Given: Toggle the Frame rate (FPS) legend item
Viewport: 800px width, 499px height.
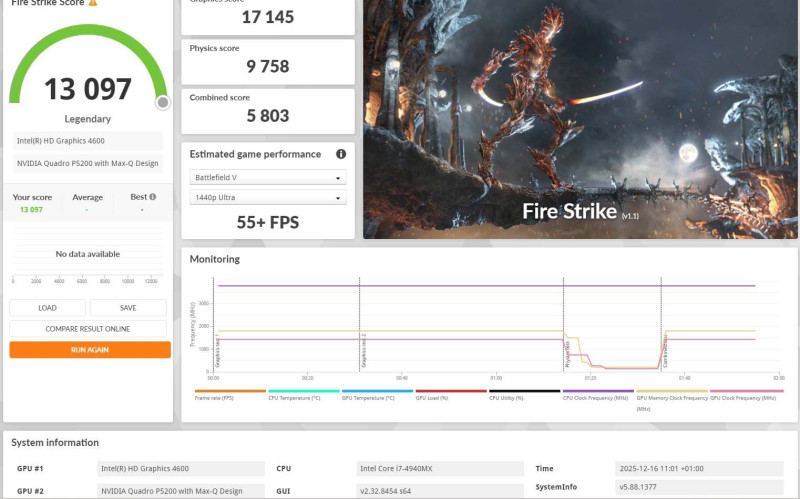Looking at the screenshot, I should click(x=230, y=395).
